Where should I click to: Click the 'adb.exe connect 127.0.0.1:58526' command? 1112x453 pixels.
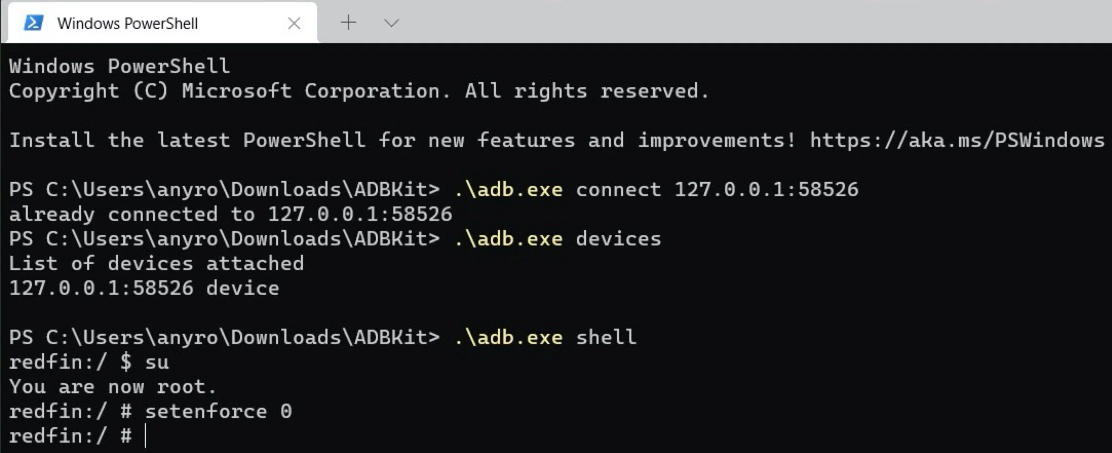pos(656,189)
